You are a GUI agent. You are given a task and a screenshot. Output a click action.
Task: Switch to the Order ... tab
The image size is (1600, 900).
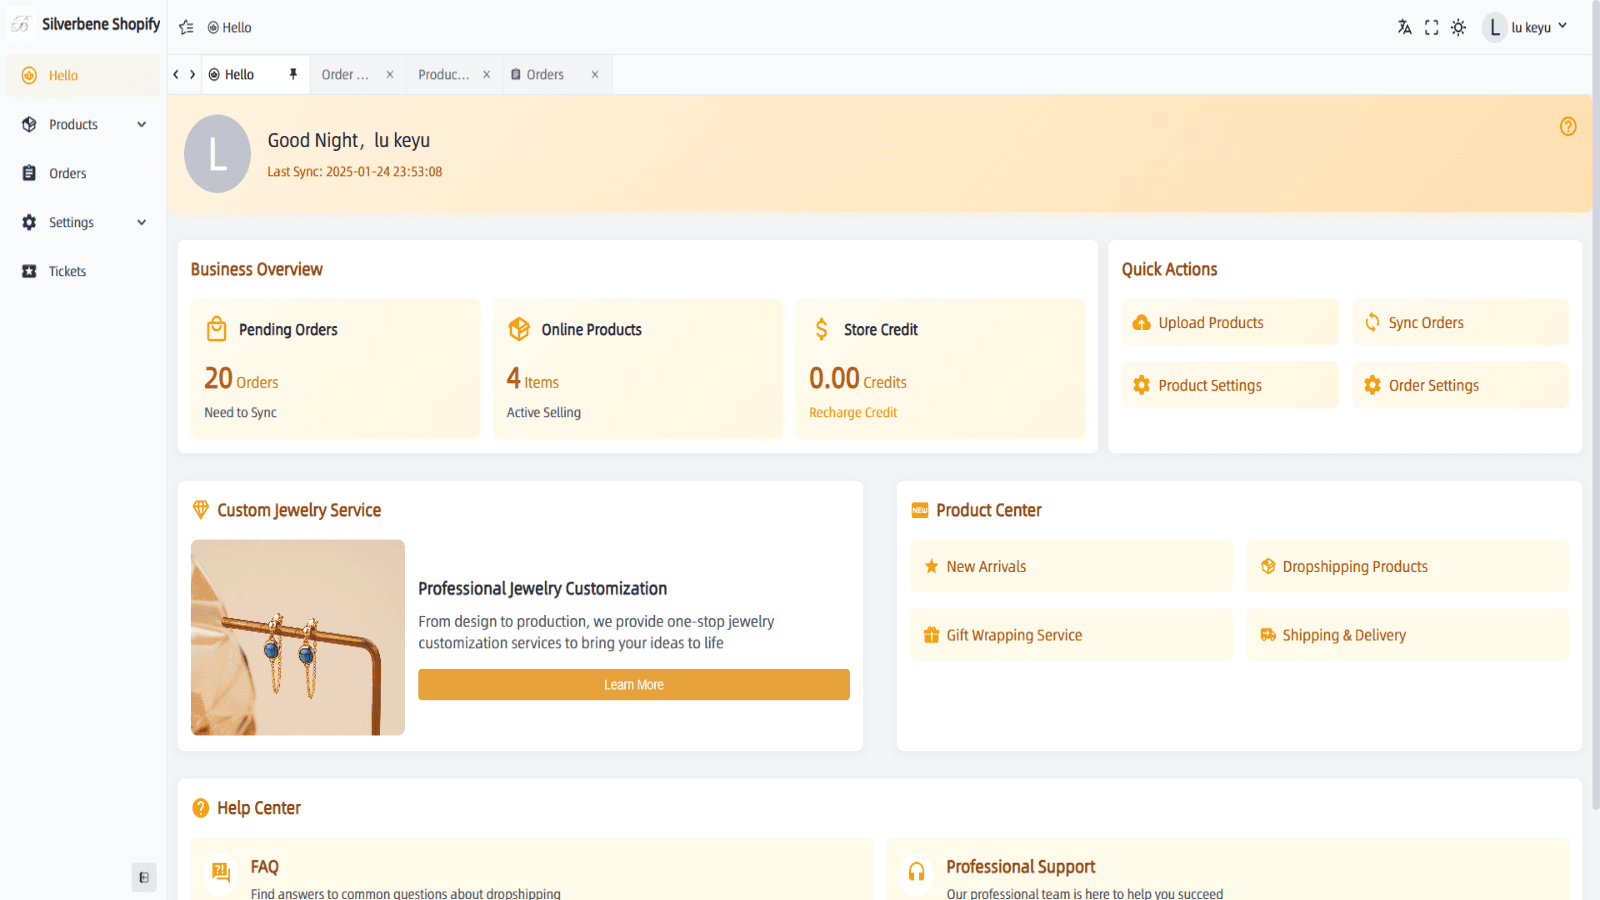coord(345,75)
